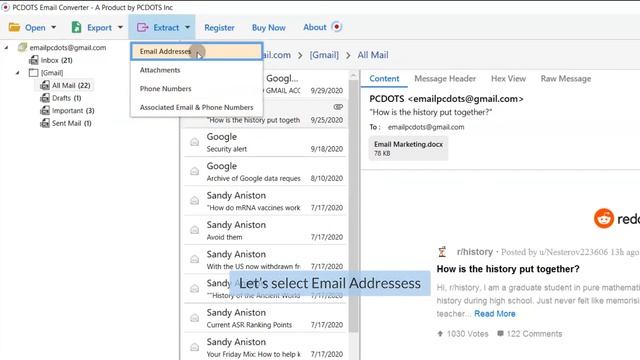640x360 pixels.
Task: Open the Email Marketing.docx attachment
Action: [408, 148]
